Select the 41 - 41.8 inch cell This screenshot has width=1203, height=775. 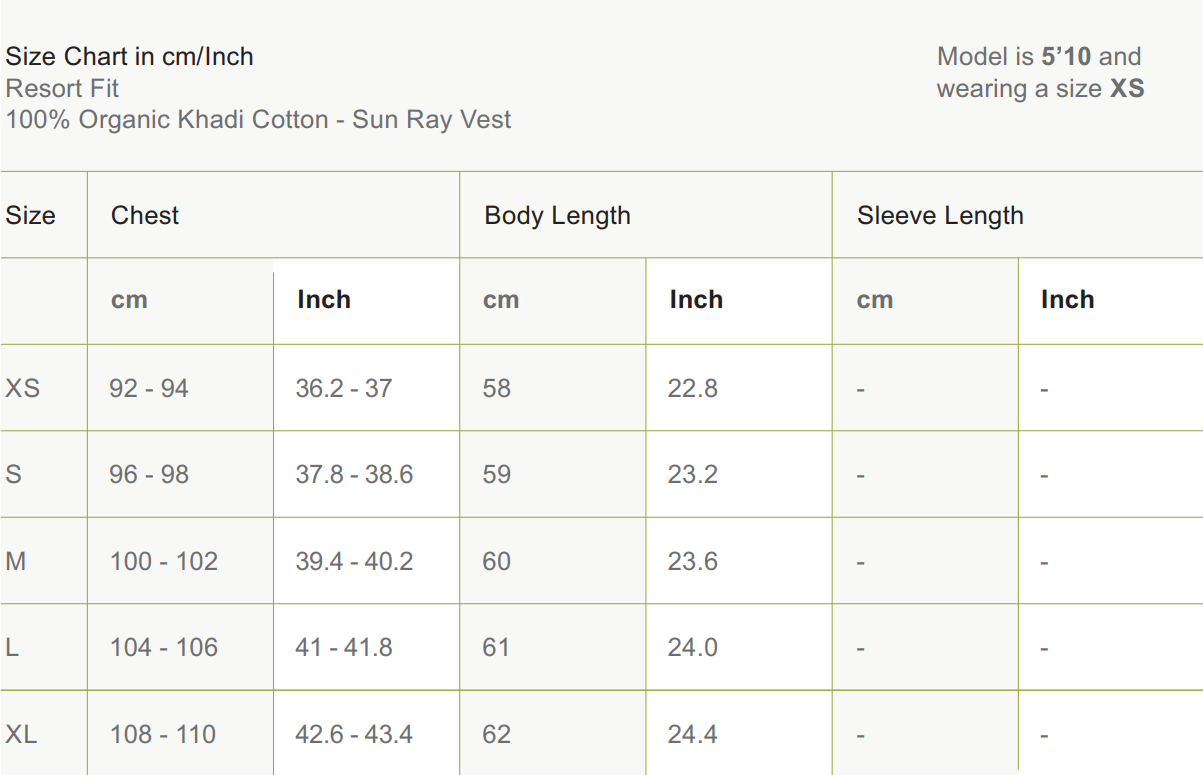tap(344, 647)
